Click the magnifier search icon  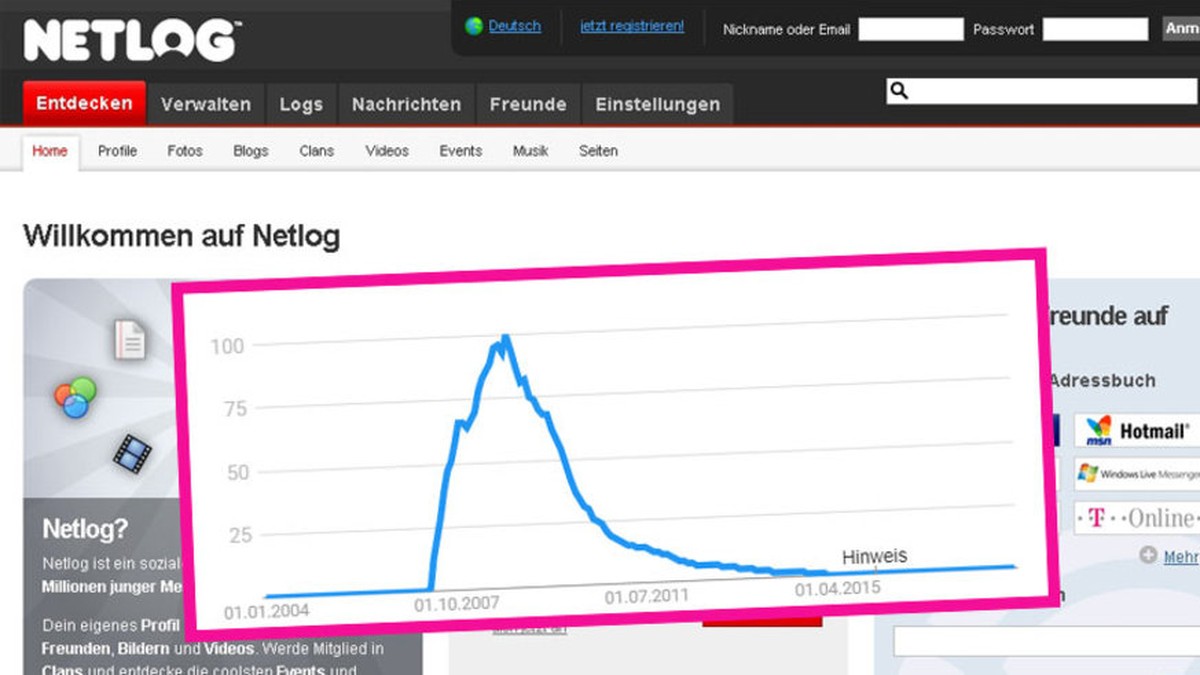pos(898,91)
